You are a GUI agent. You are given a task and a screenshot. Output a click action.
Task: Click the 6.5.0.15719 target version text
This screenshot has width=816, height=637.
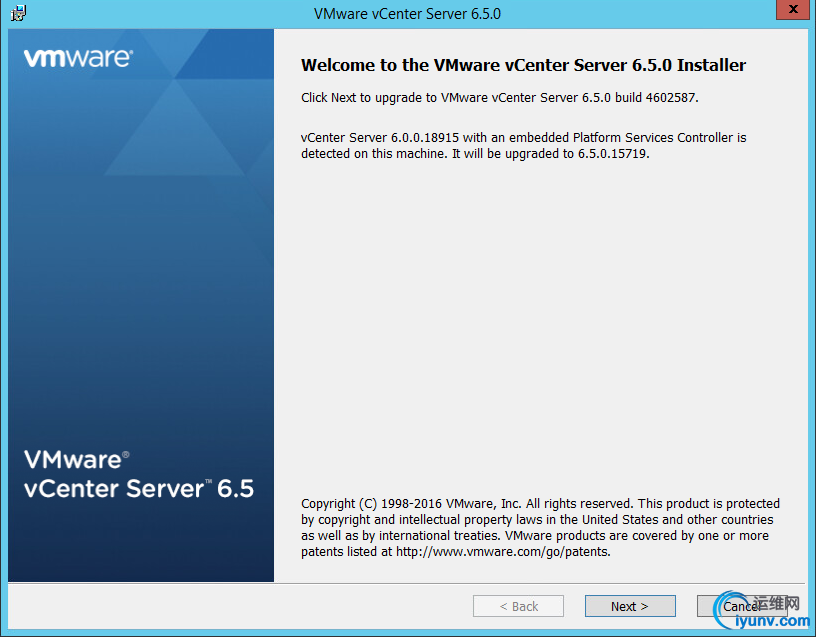point(612,154)
